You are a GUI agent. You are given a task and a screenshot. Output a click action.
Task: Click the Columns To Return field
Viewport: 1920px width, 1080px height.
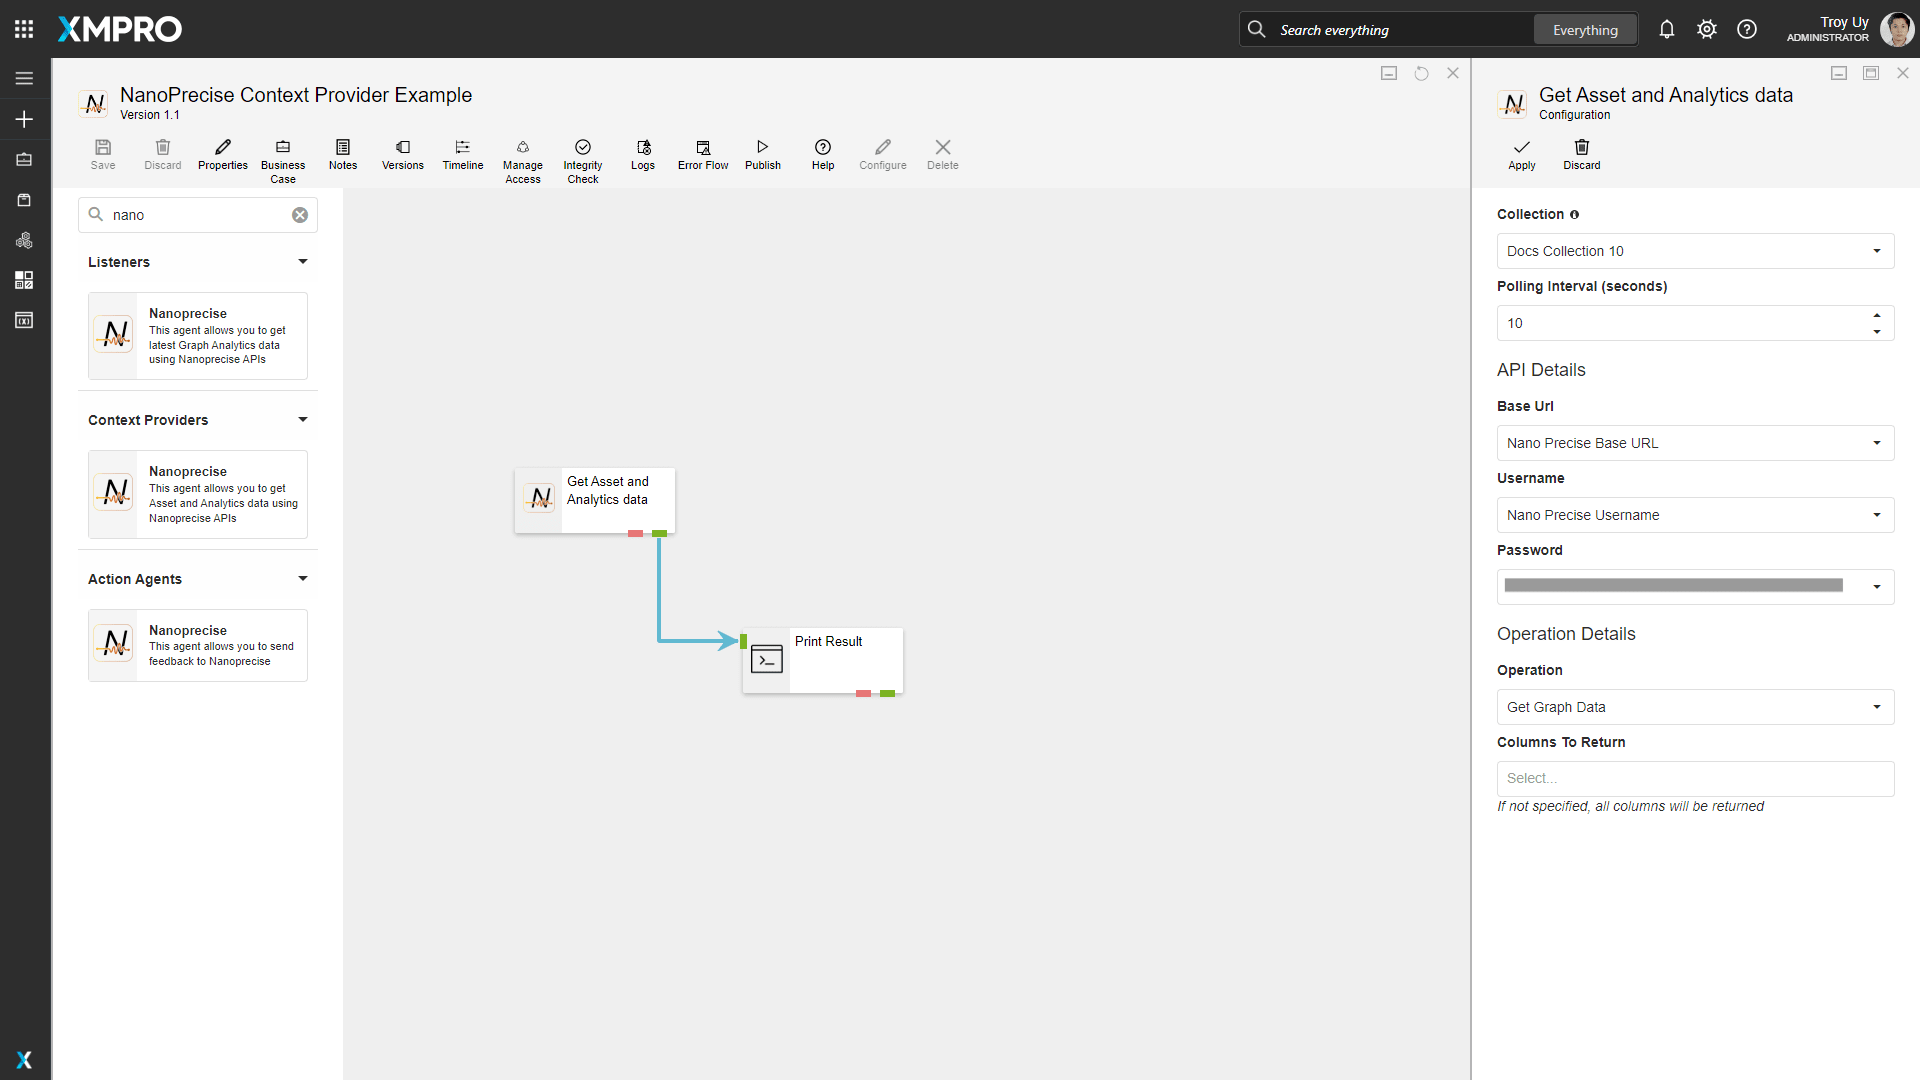click(1694, 779)
